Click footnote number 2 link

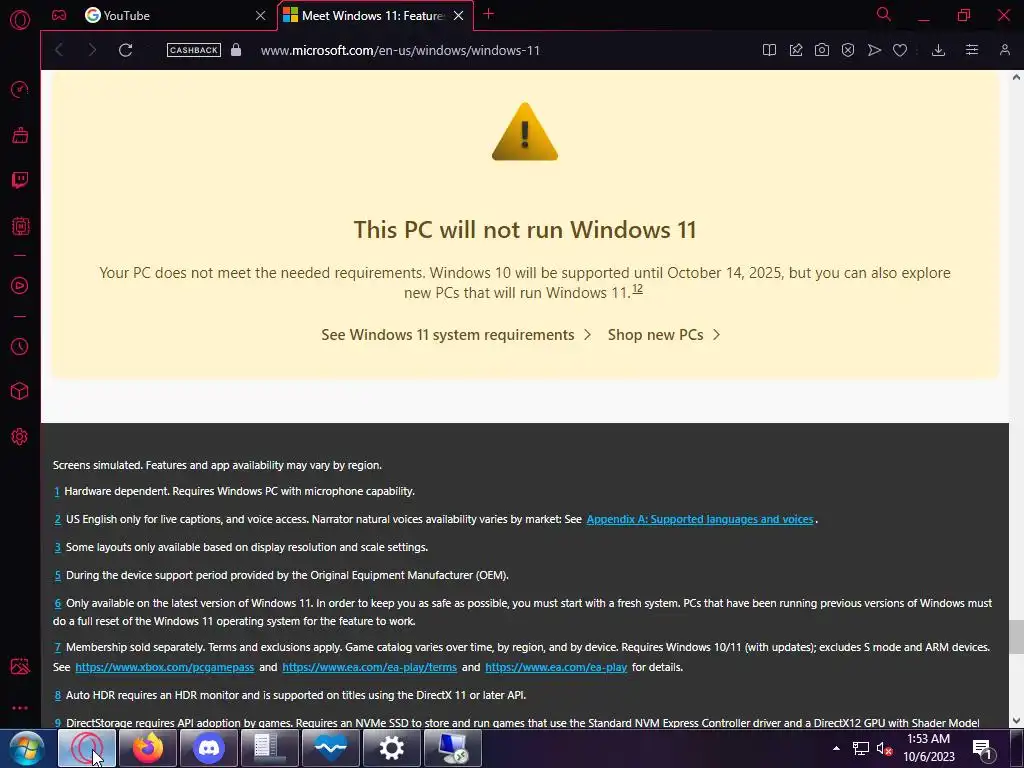[57, 519]
